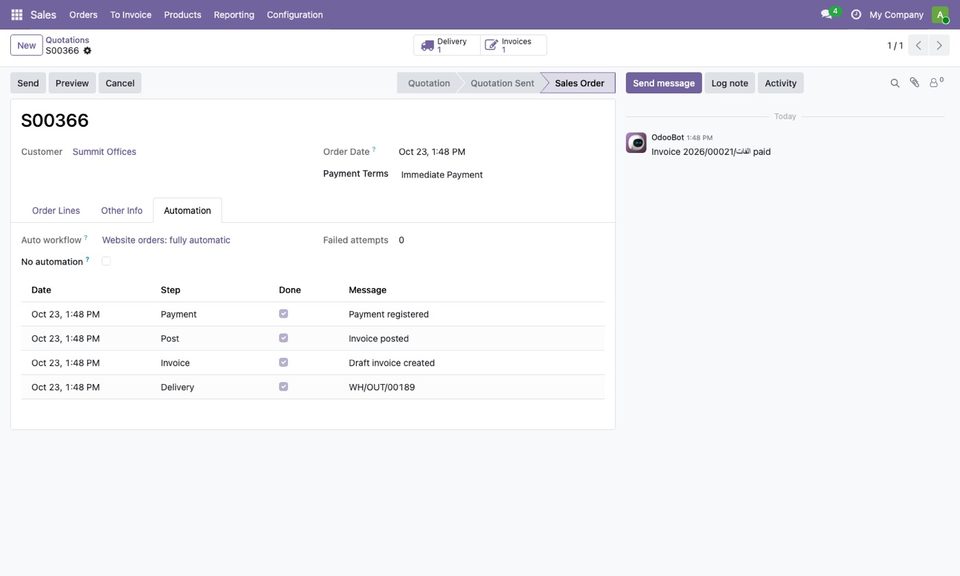This screenshot has height=576, width=960.
Task: Click the New button
Action: click(26, 45)
